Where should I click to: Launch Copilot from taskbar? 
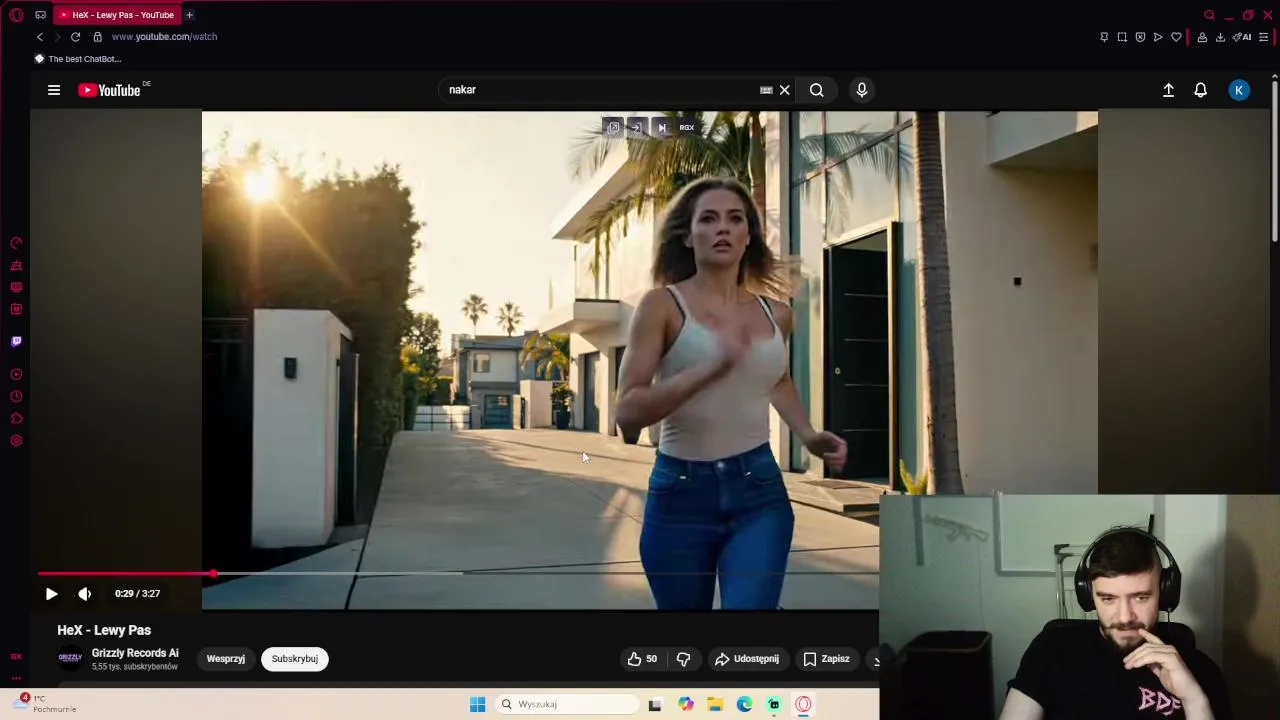685,705
